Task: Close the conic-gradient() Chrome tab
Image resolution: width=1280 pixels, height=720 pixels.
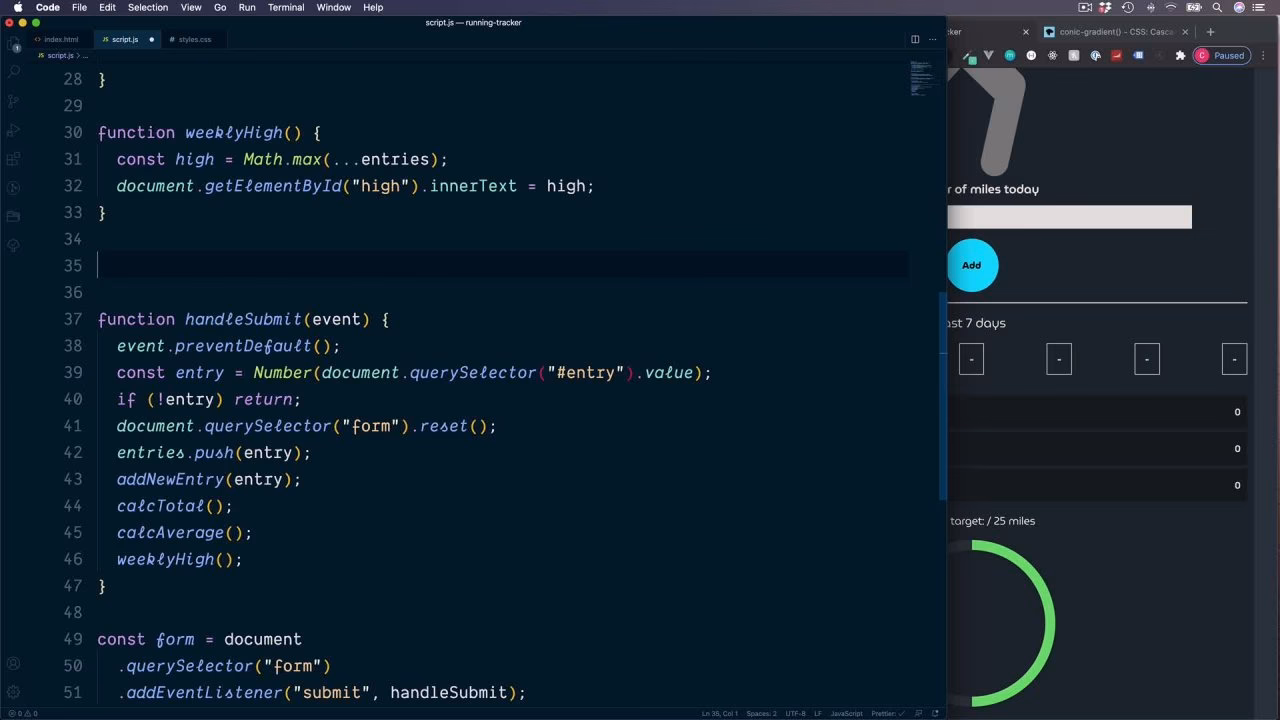Action: pyautogui.click(x=1185, y=32)
